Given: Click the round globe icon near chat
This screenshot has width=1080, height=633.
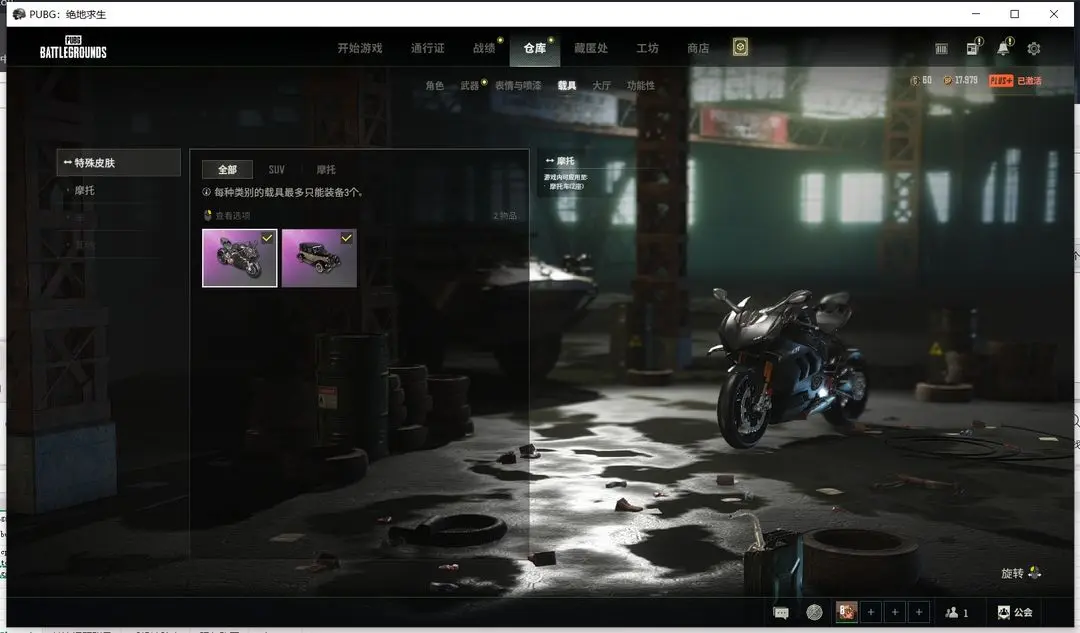Looking at the screenshot, I should (x=814, y=612).
